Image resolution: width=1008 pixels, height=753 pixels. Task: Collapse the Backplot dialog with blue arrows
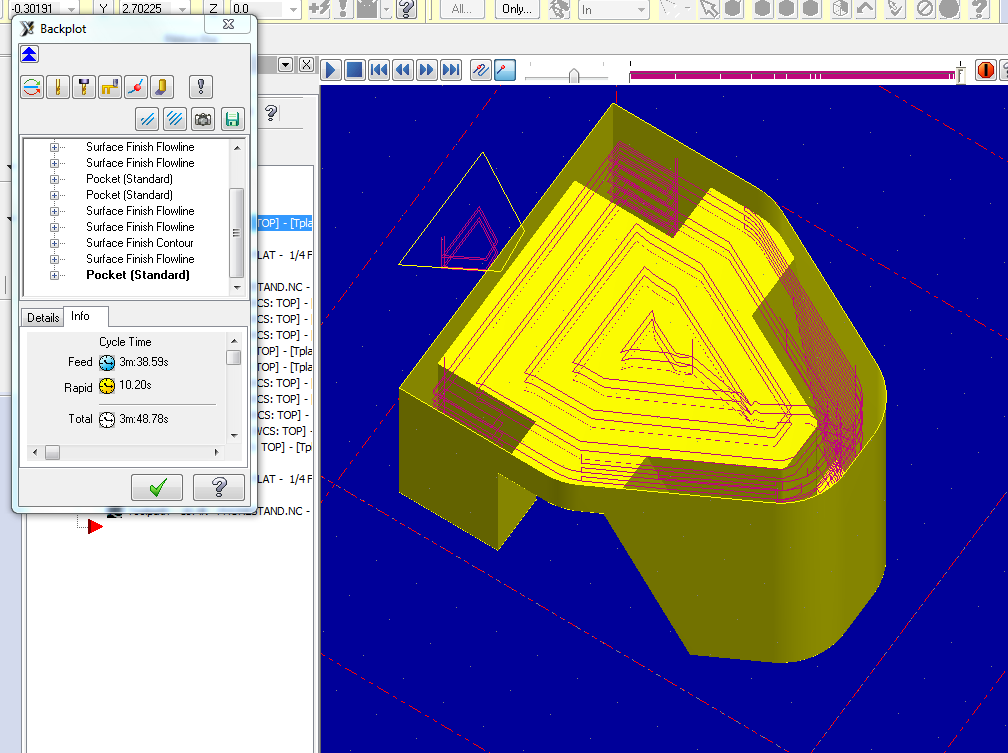click(30, 54)
